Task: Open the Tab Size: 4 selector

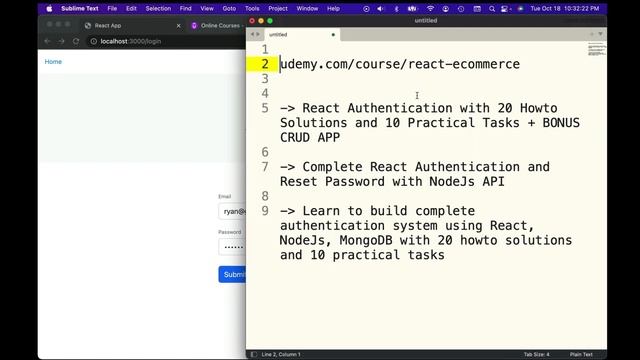Action: pyautogui.click(x=536, y=354)
